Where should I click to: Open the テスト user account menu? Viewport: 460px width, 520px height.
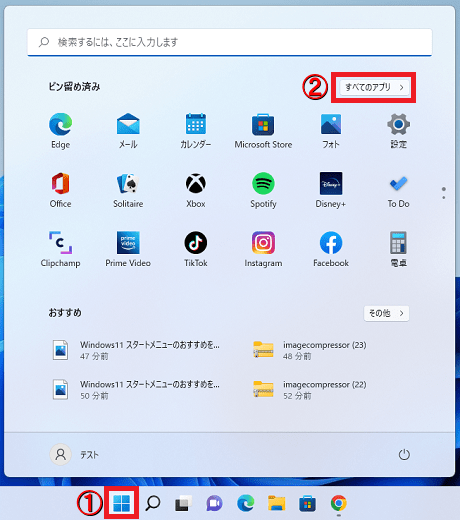(74, 455)
